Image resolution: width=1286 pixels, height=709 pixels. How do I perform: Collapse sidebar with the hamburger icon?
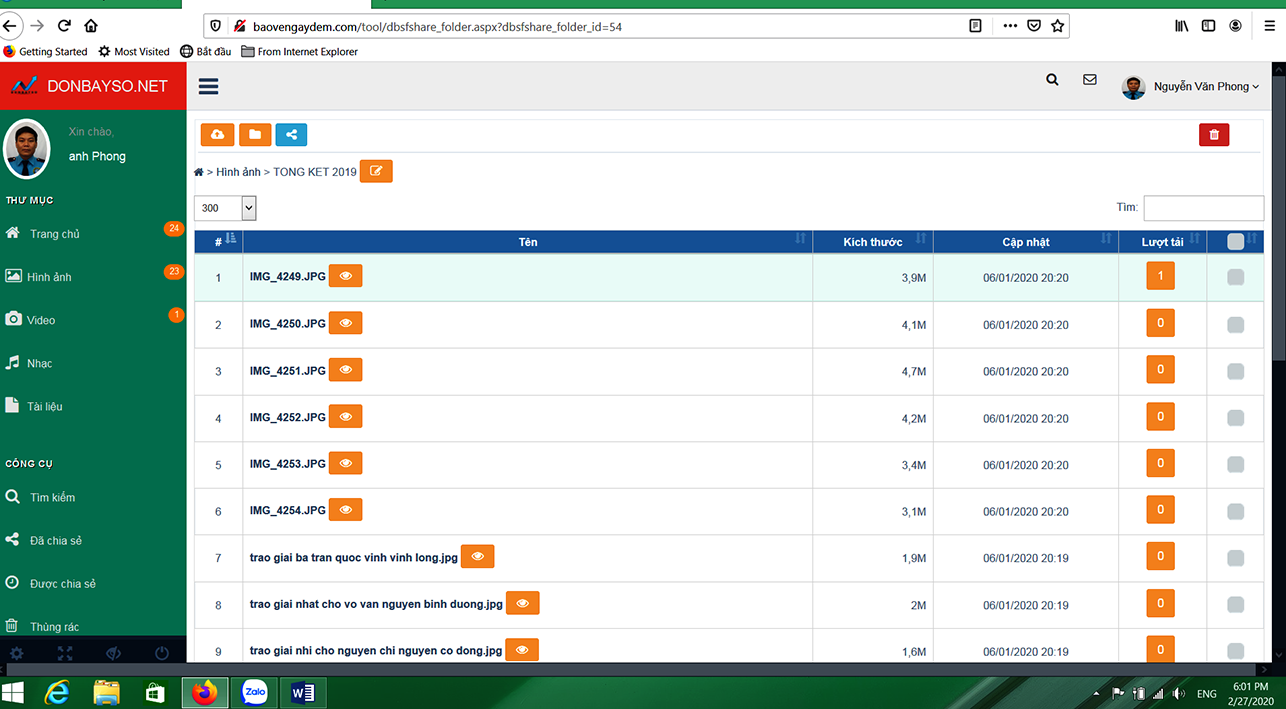pos(208,86)
